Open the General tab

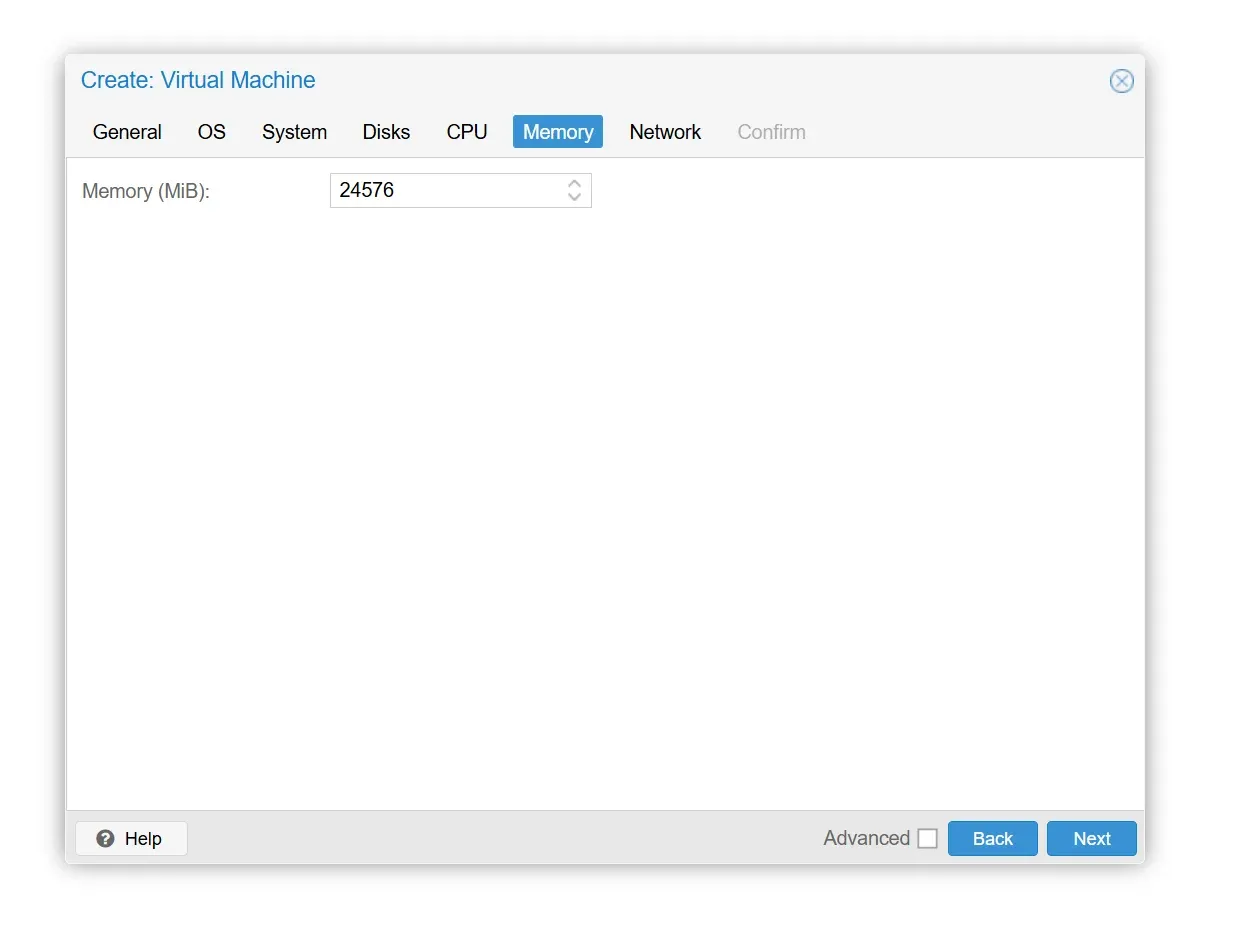click(x=127, y=132)
